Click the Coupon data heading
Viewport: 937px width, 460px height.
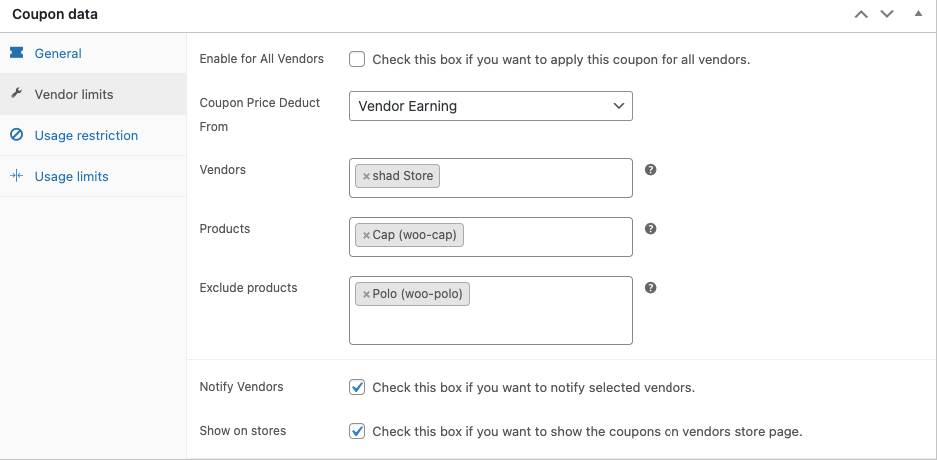(55, 14)
